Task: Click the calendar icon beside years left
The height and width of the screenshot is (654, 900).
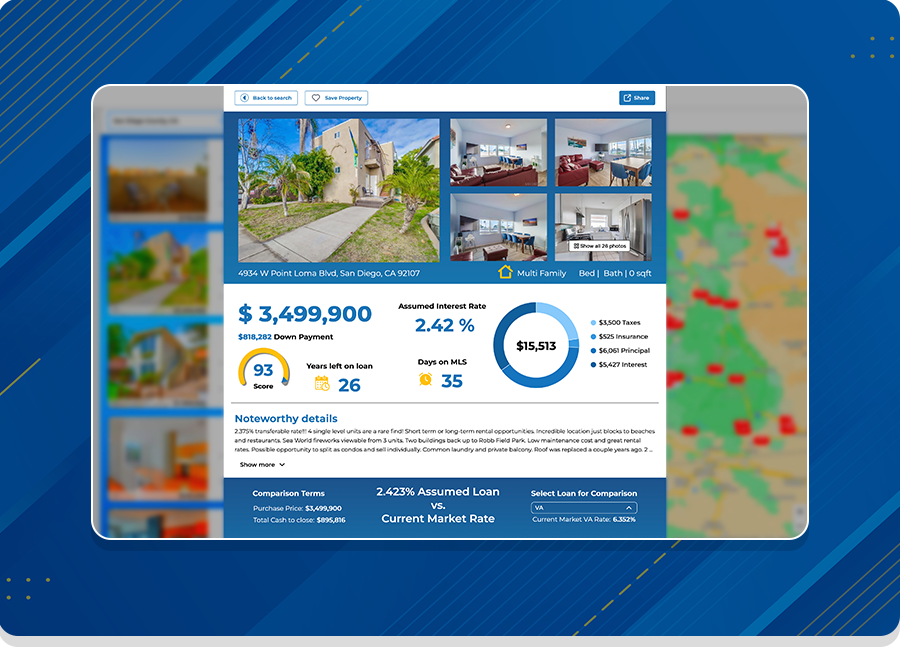Action: (322, 383)
